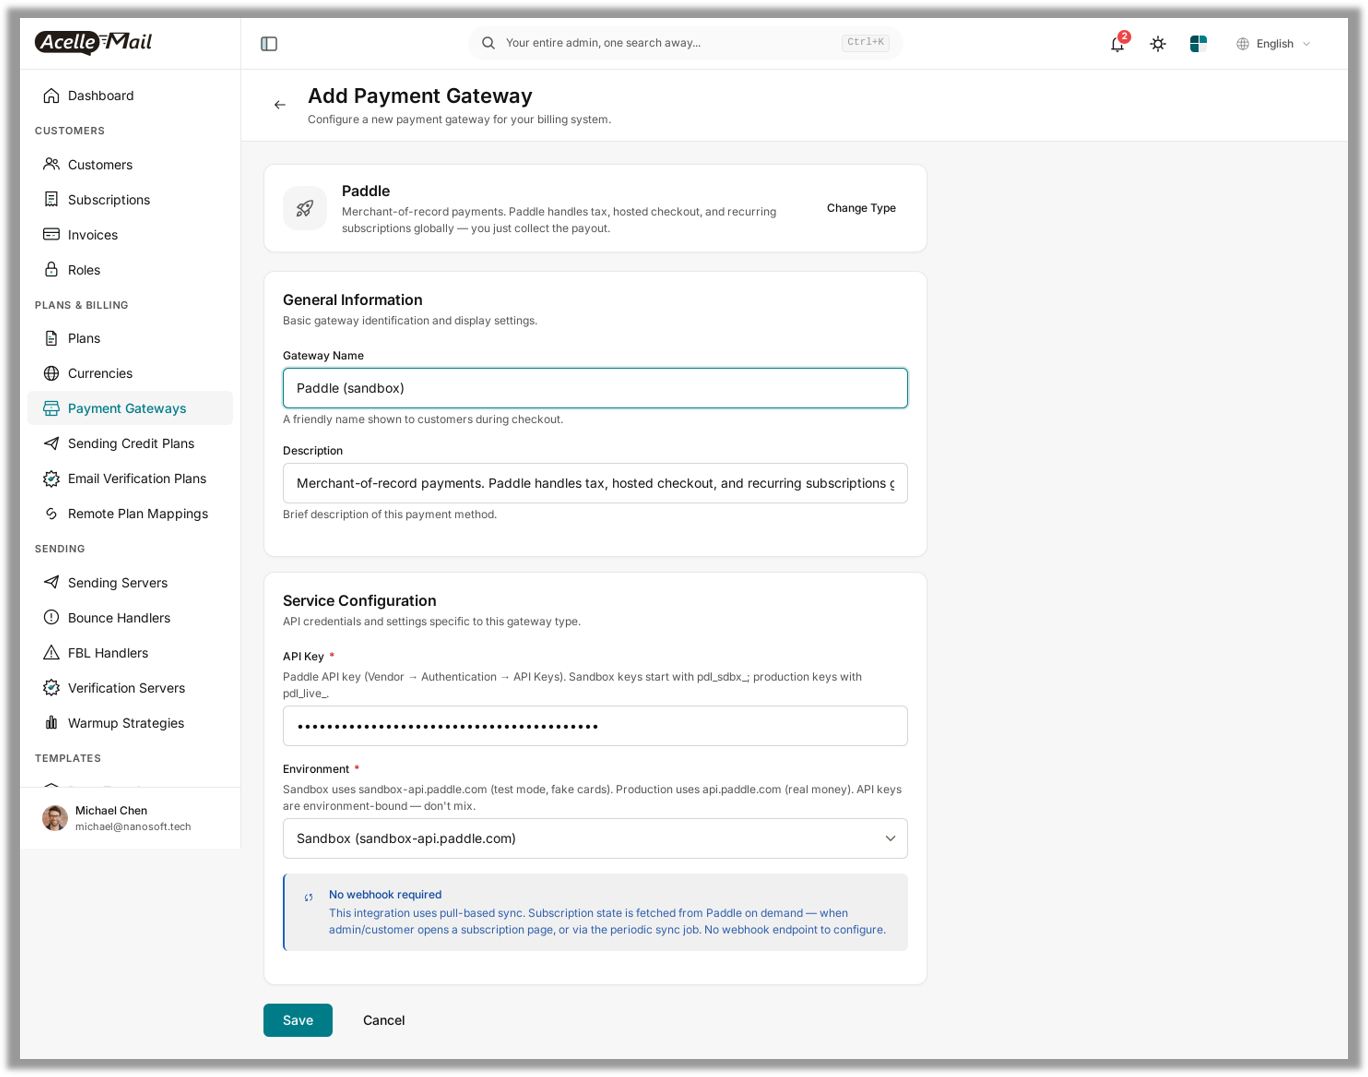Click the 'General Information' heading
The width and height of the screenshot is (1368, 1077).
[352, 300]
